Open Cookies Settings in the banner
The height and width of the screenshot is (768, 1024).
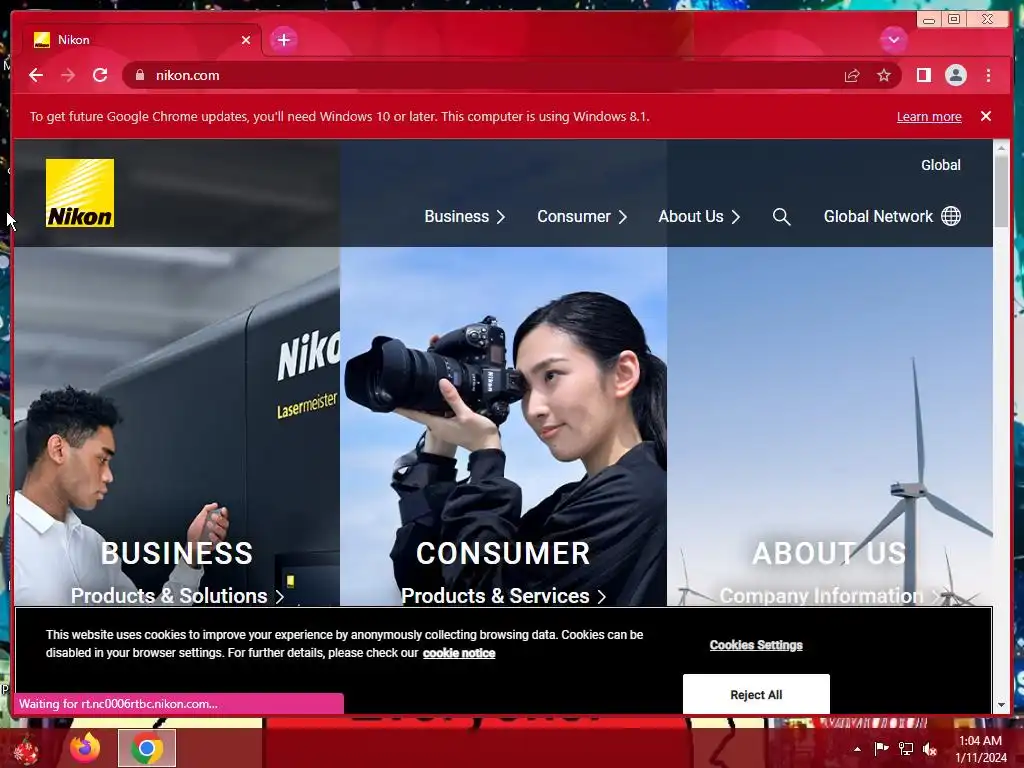[756, 645]
